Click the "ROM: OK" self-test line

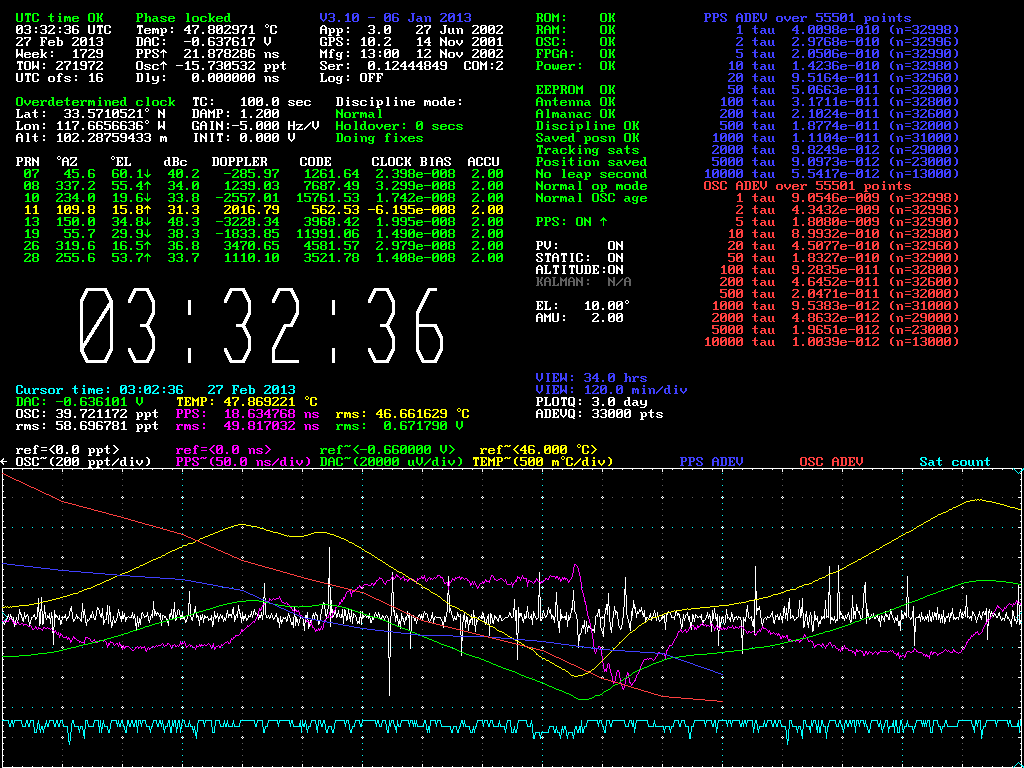(x=575, y=18)
